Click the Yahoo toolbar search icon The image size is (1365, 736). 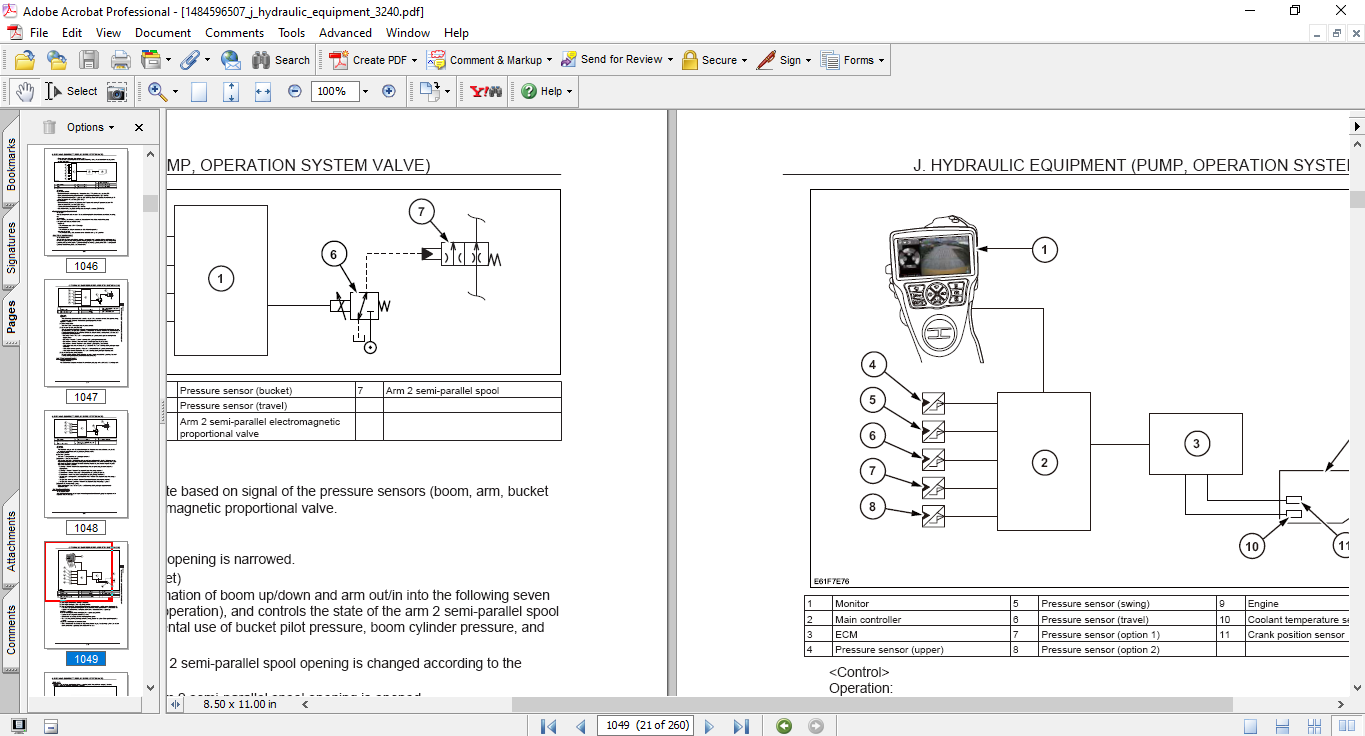[484, 91]
